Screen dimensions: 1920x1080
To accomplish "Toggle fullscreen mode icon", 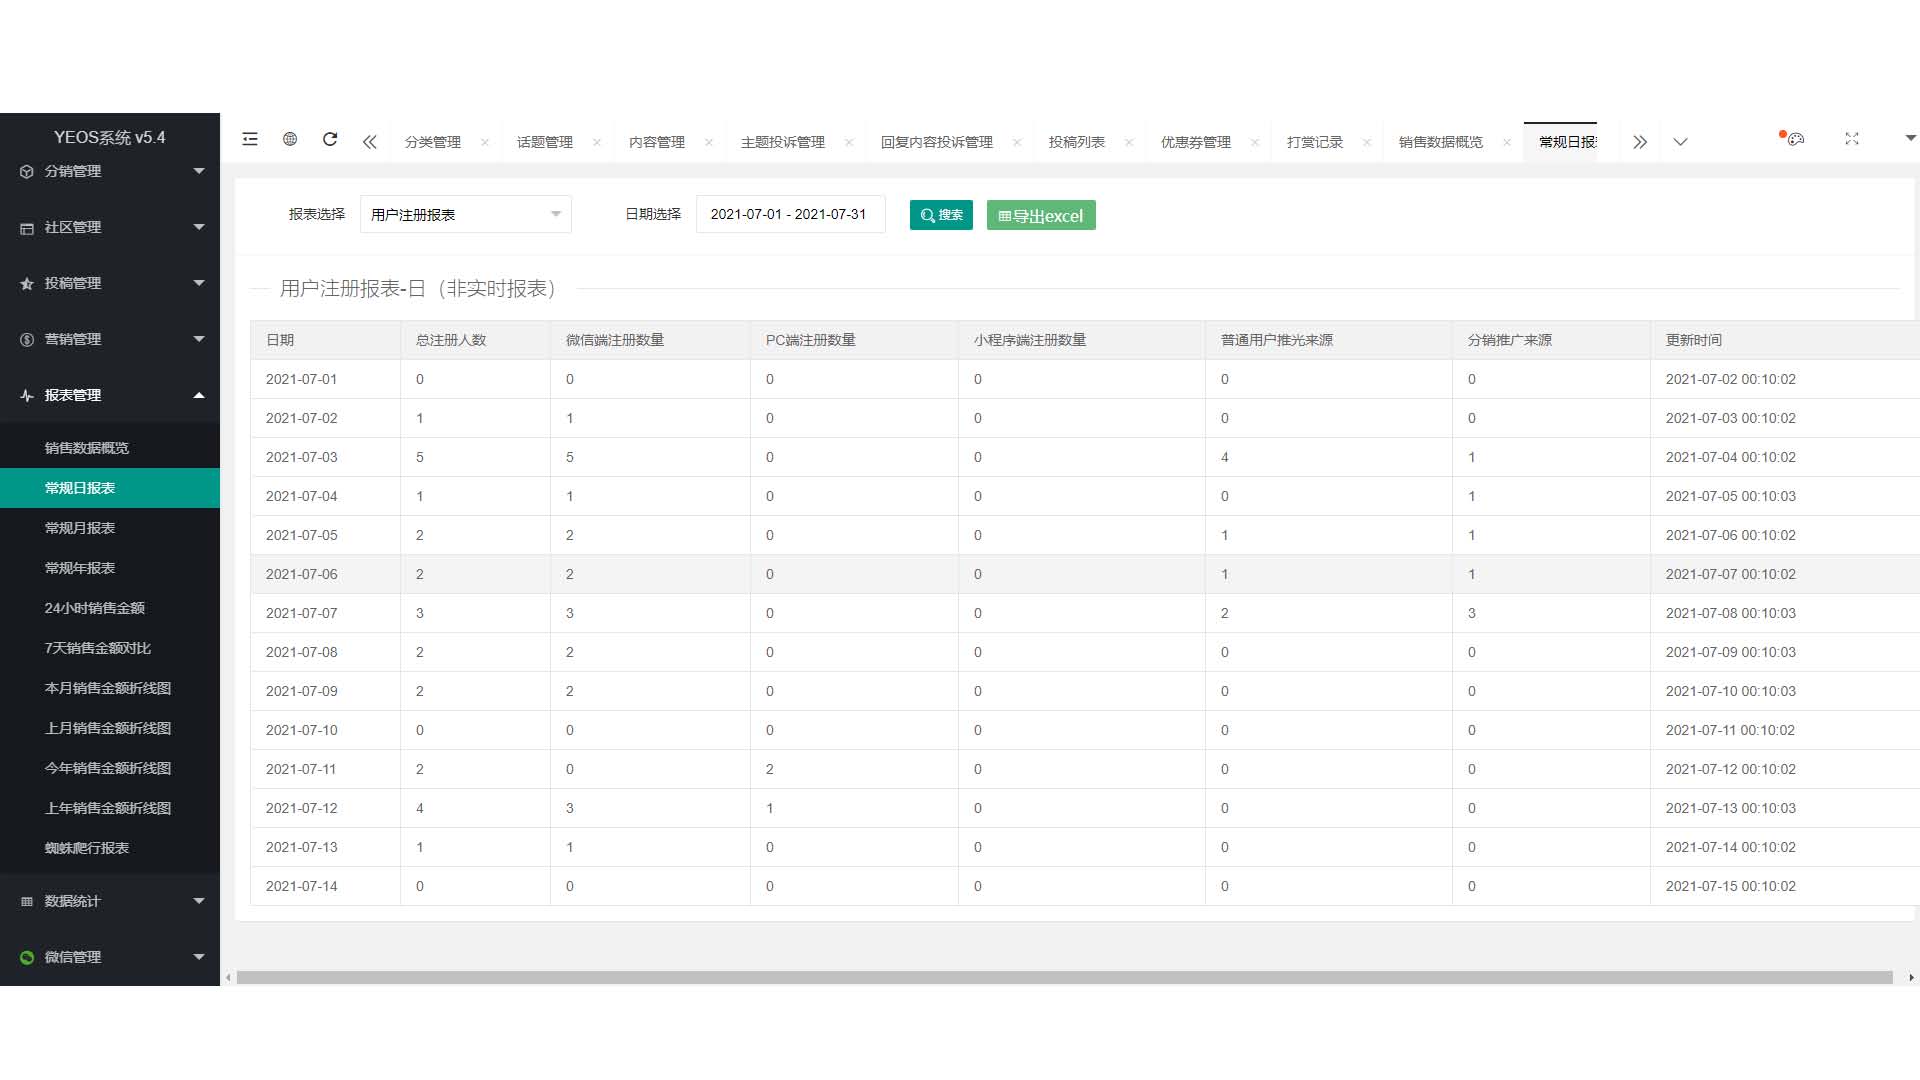I will coord(1852,139).
